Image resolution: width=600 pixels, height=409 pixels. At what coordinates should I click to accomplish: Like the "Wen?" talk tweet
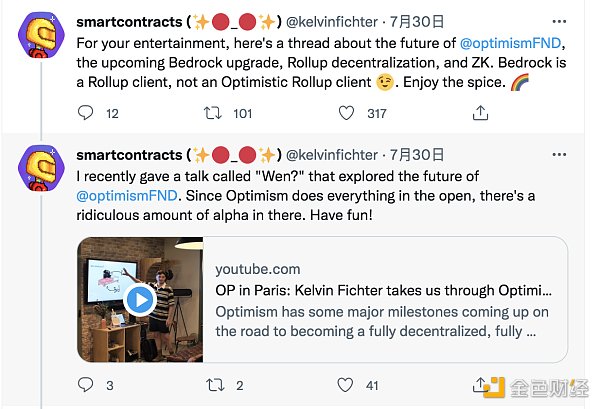345,385
